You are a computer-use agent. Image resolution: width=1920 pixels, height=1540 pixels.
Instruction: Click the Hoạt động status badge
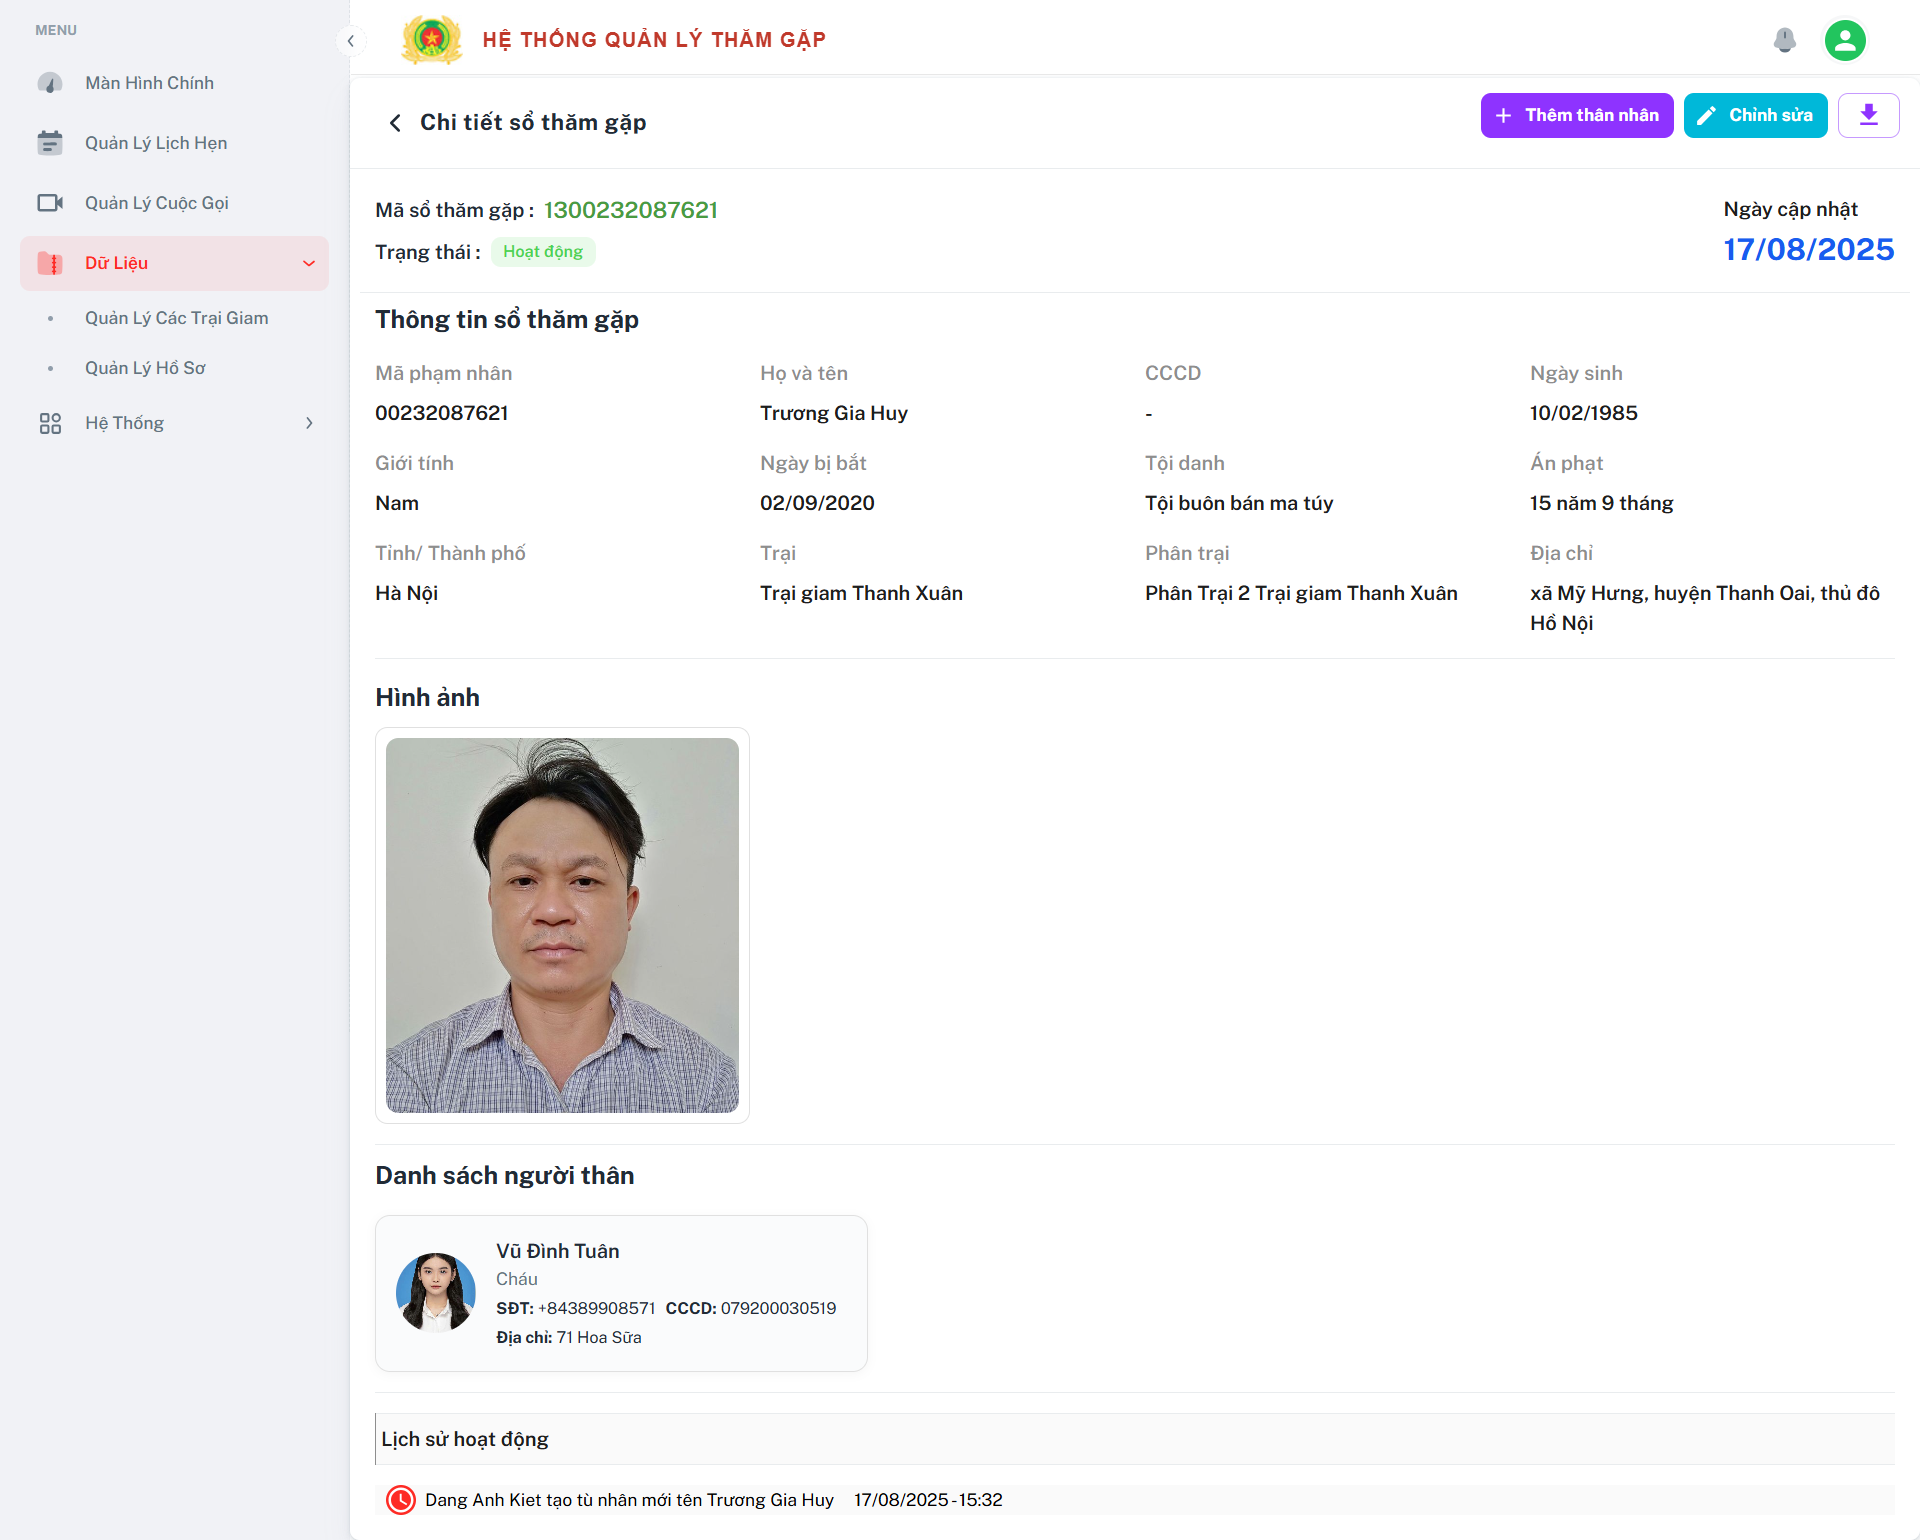(x=543, y=252)
